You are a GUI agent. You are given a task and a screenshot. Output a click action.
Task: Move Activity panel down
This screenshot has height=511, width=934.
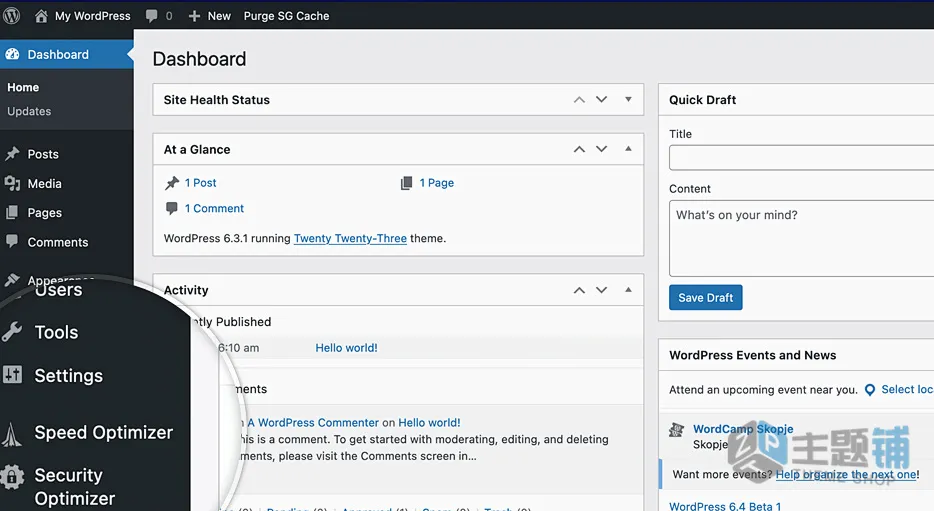602,290
